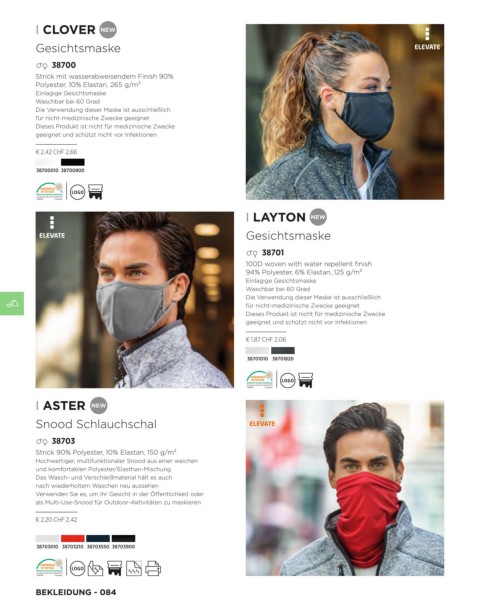Click the Oeko-Tex certification badge under Aster
This screenshot has width=480, height=607.
click(49, 568)
